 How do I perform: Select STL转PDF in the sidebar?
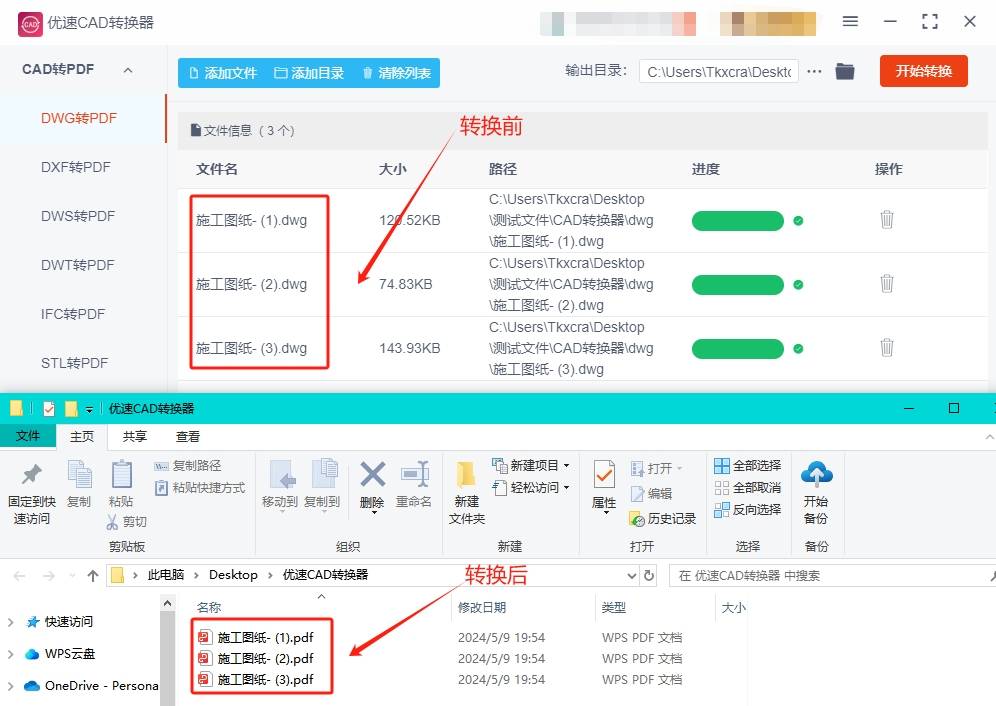[x=74, y=363]
